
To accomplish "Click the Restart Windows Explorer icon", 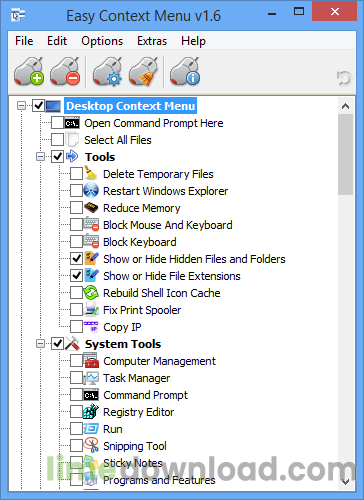I will pyautogui.click(x=91, y=191).
